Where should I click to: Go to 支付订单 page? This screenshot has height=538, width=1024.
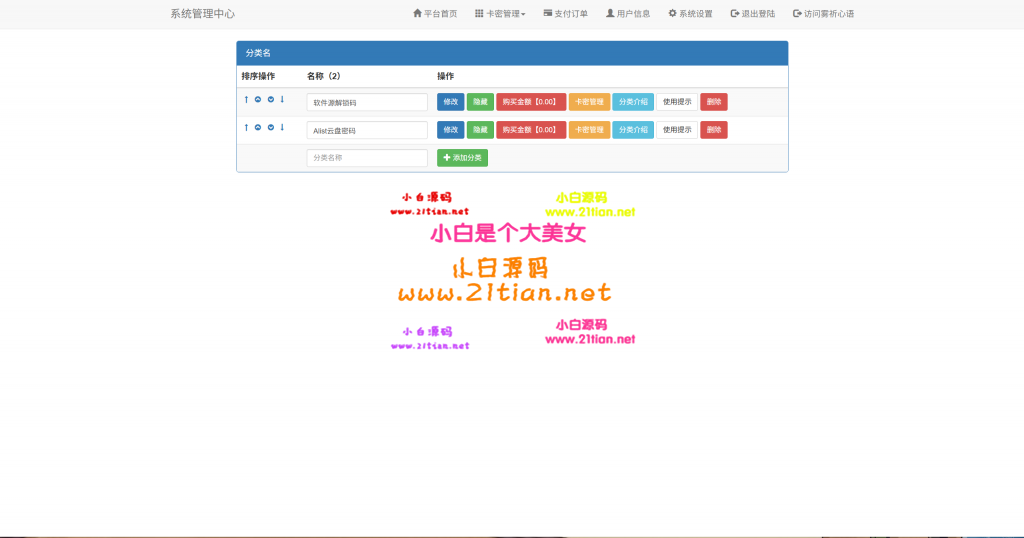(566, 14)
